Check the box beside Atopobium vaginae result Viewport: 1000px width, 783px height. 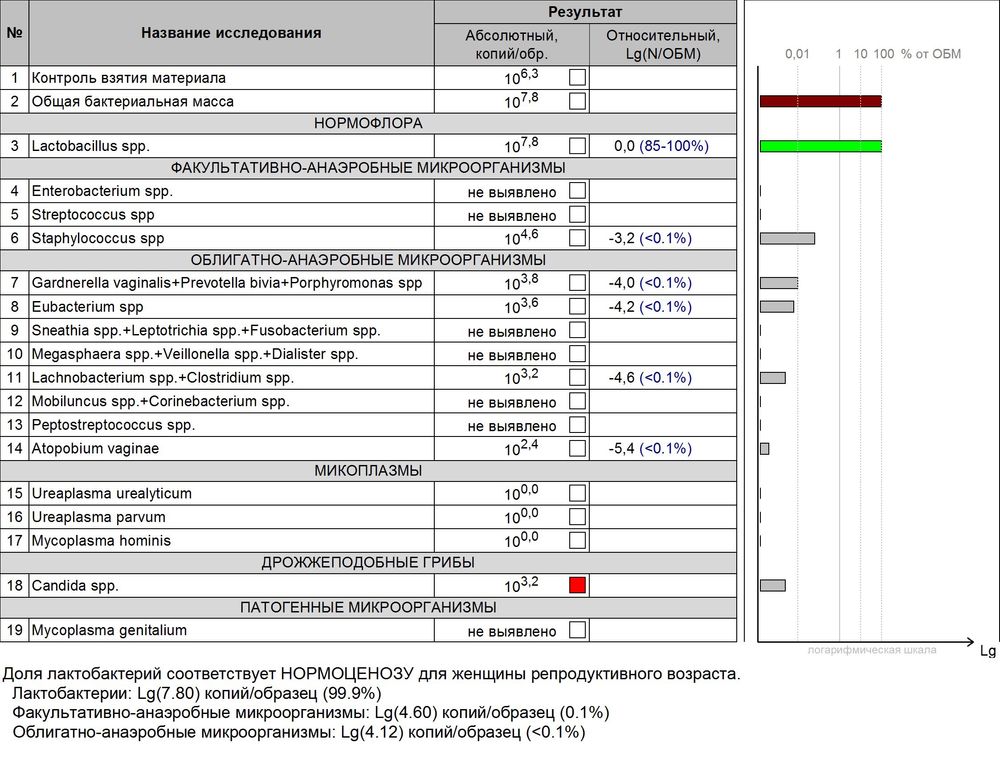click(577, 449)
